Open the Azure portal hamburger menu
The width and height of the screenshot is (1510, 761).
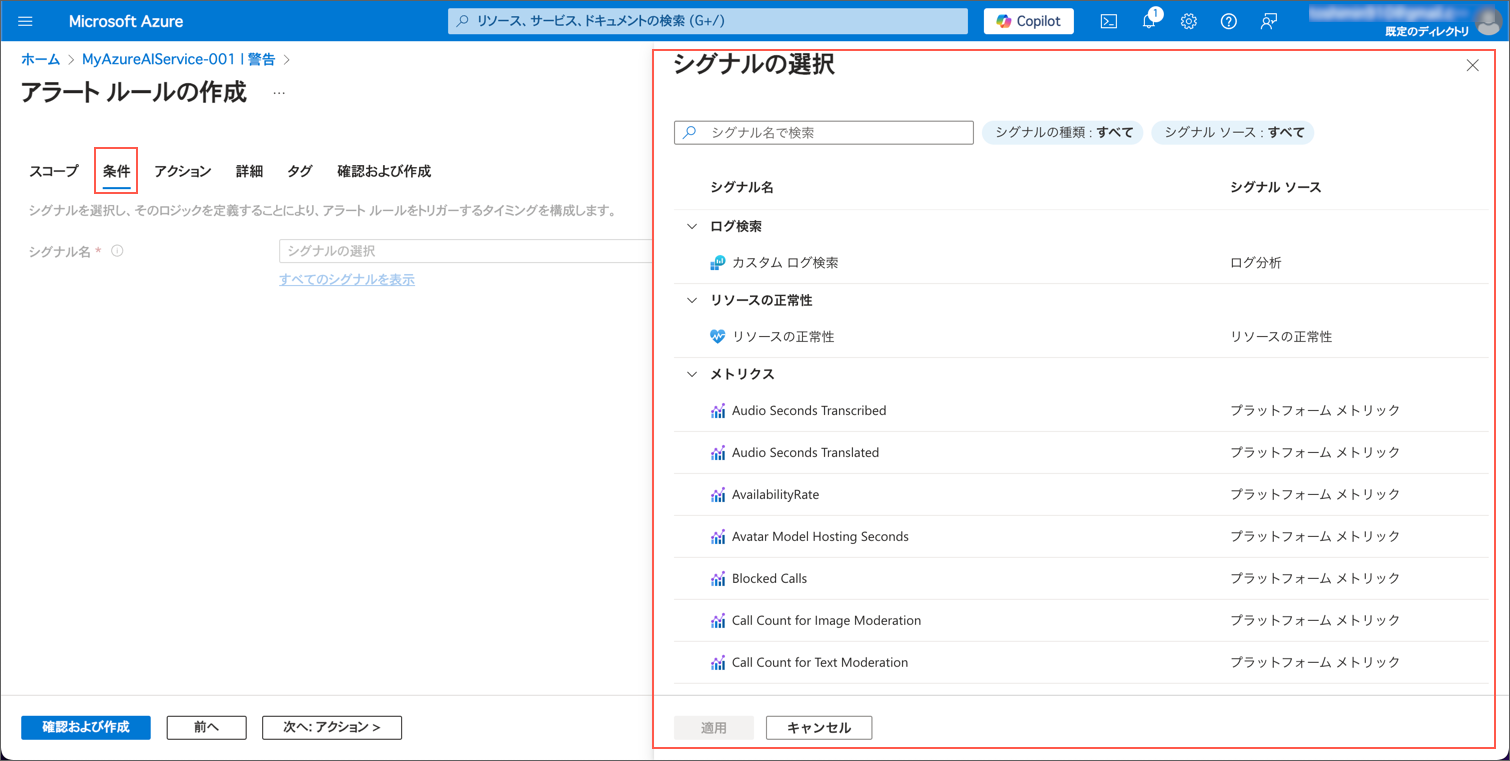[26, 21]
